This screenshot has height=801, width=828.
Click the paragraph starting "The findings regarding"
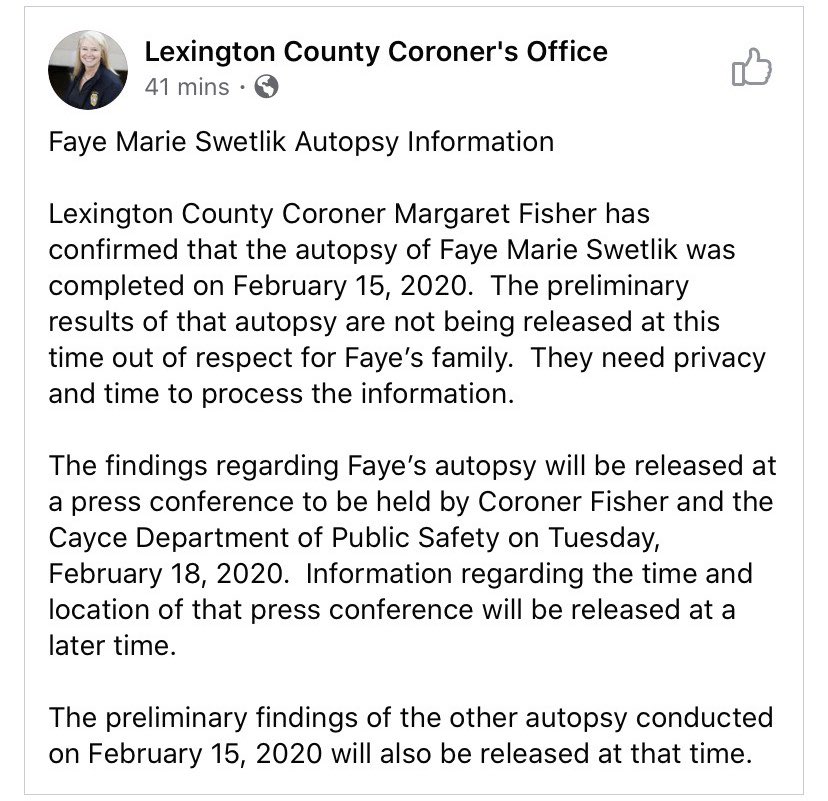pos(412,538)
